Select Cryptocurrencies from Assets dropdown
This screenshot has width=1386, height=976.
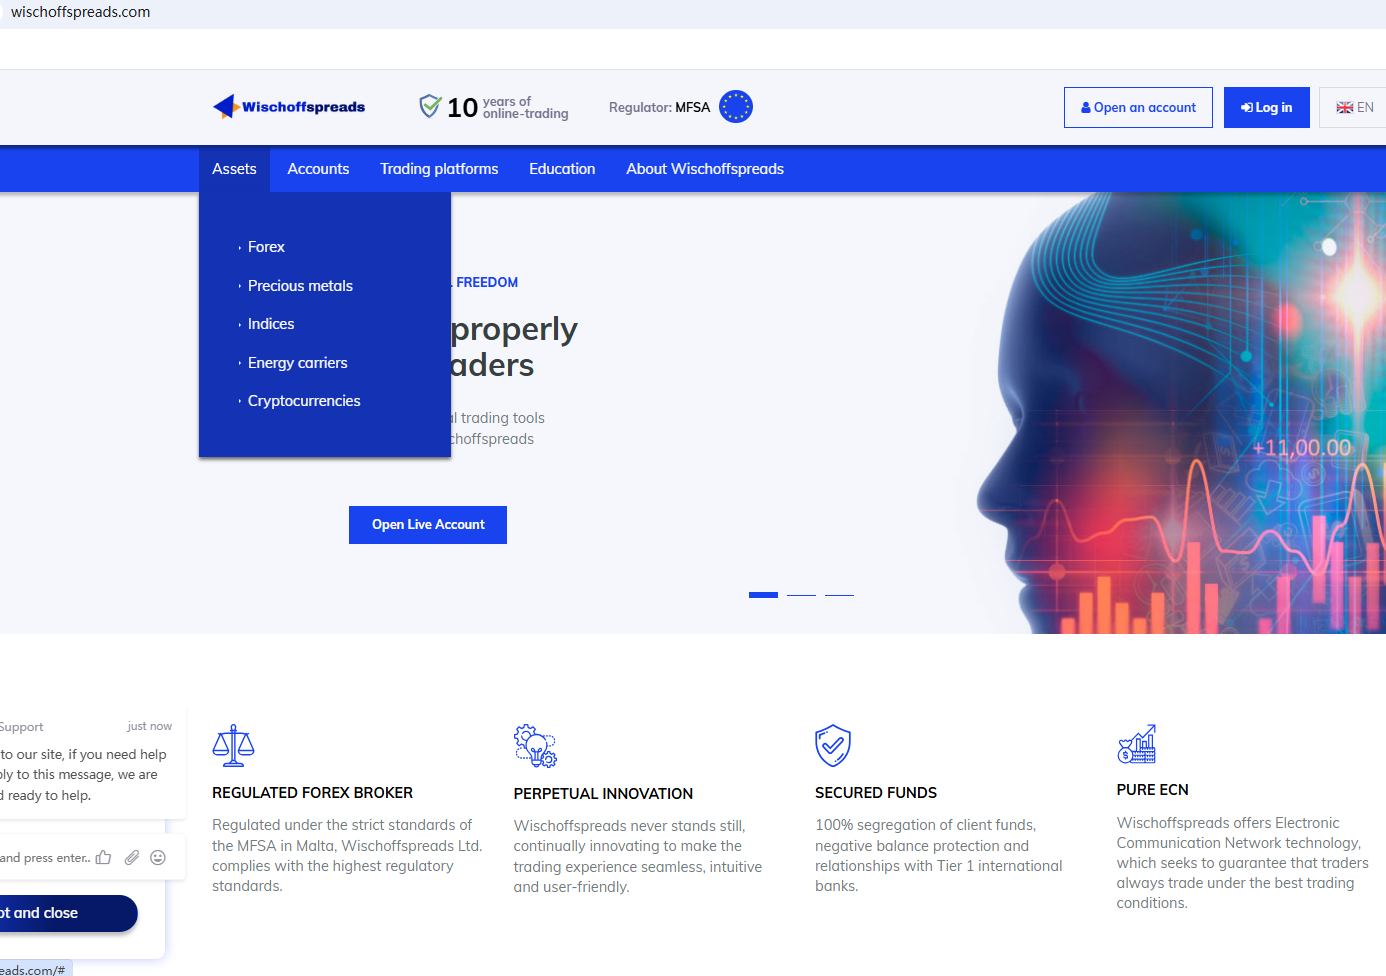coord(304,401)
